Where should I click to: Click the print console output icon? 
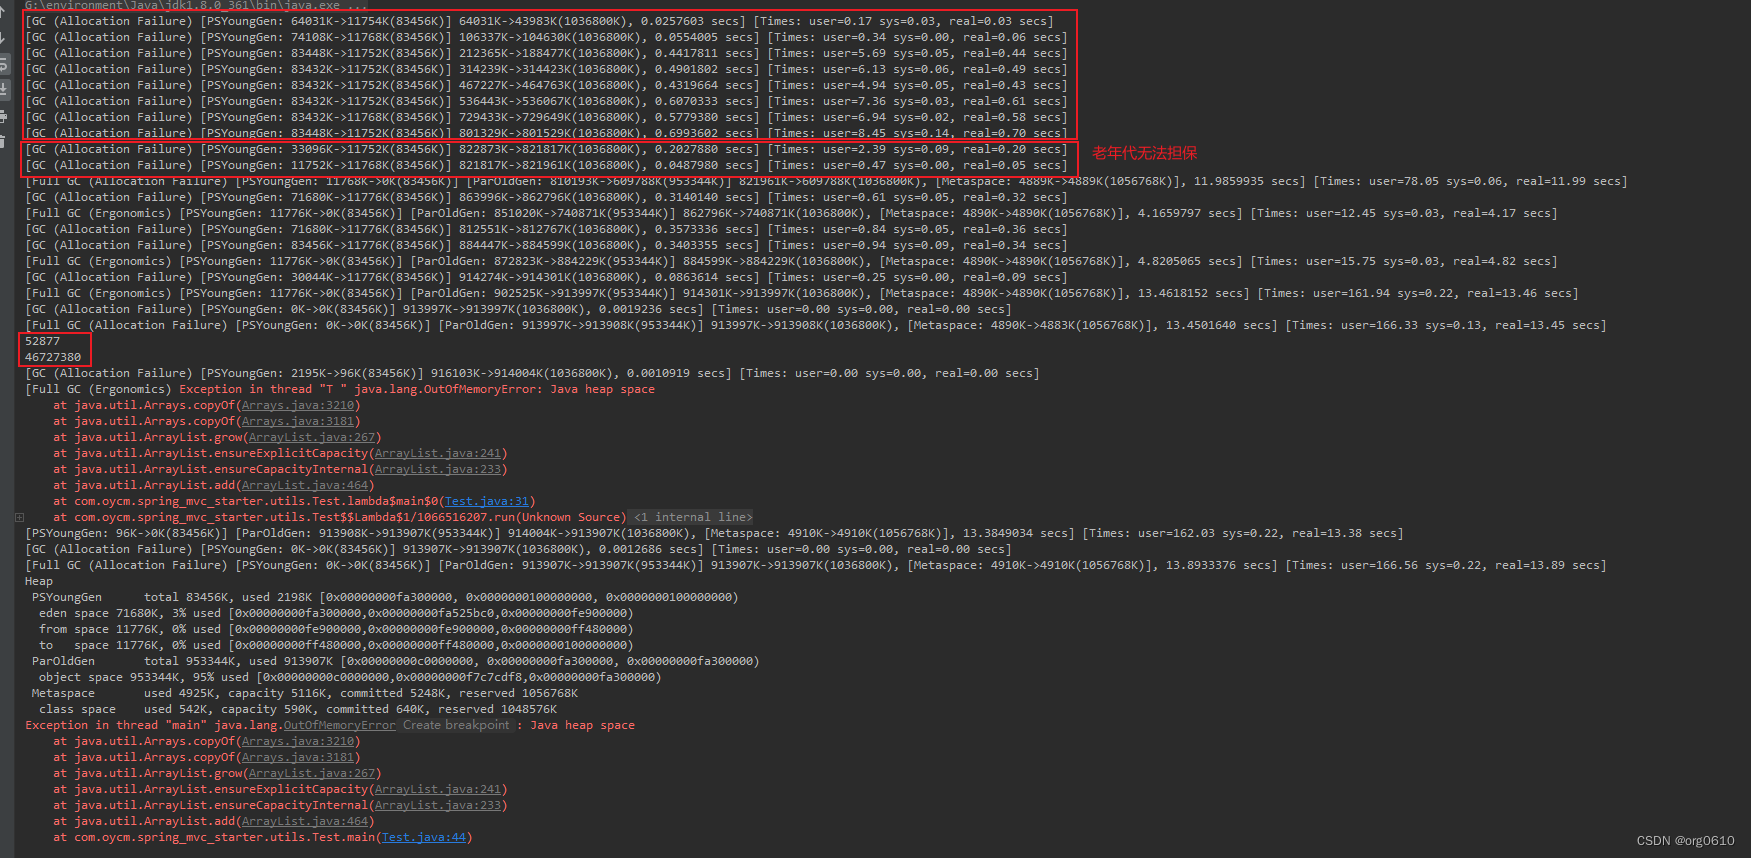4,117
